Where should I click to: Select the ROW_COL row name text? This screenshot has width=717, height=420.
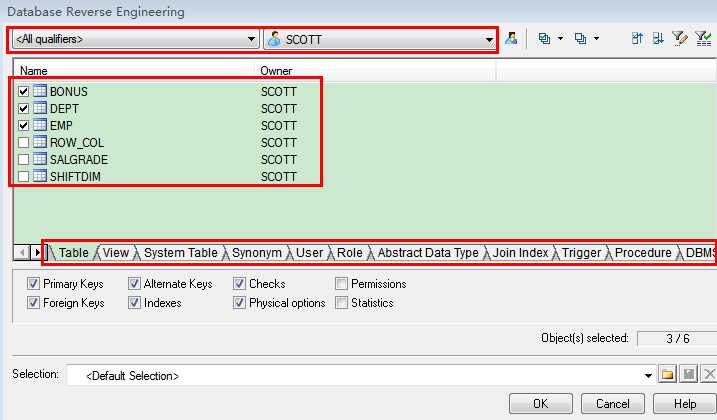coord(77,143)
